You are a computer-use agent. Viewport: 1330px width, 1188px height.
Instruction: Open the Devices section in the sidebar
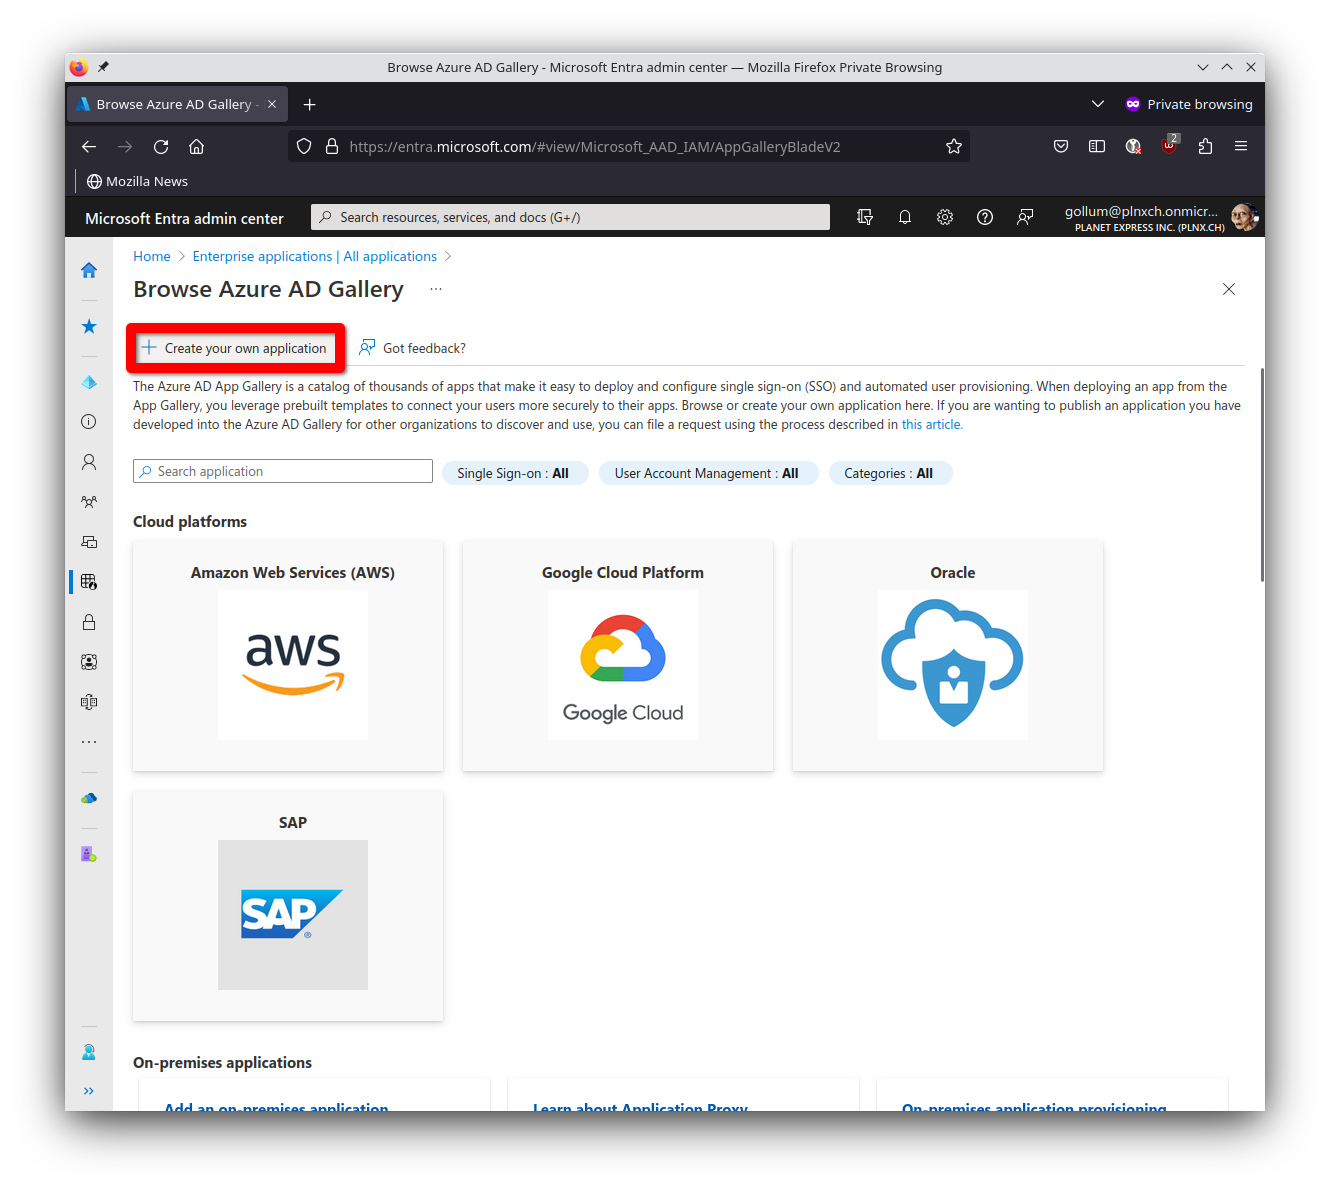(x=88, y=542)
